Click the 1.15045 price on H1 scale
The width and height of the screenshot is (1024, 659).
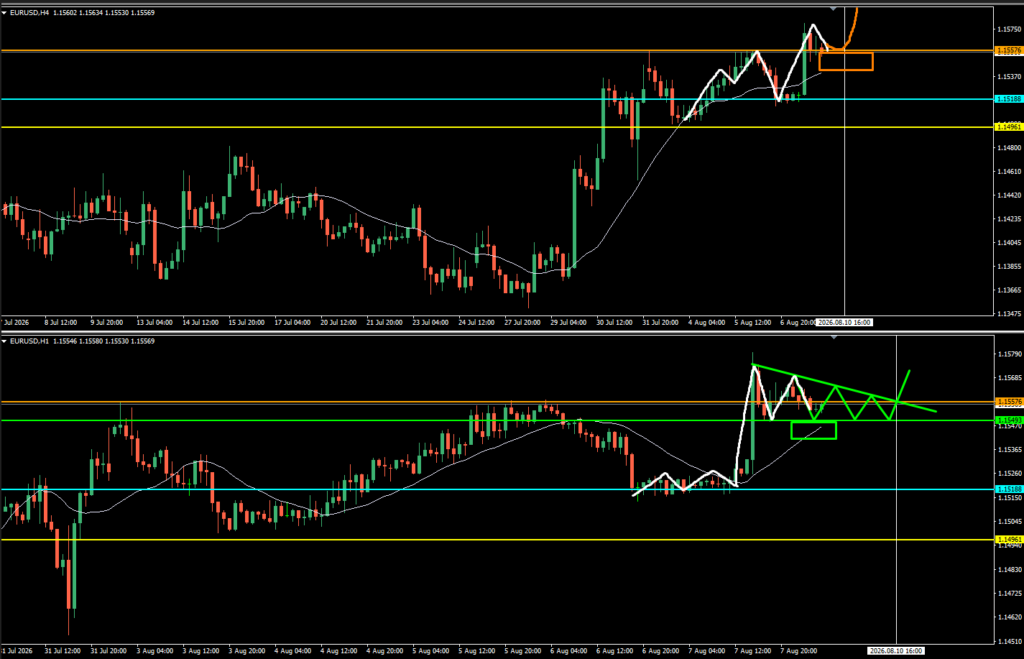click(x=1009, y=521)
